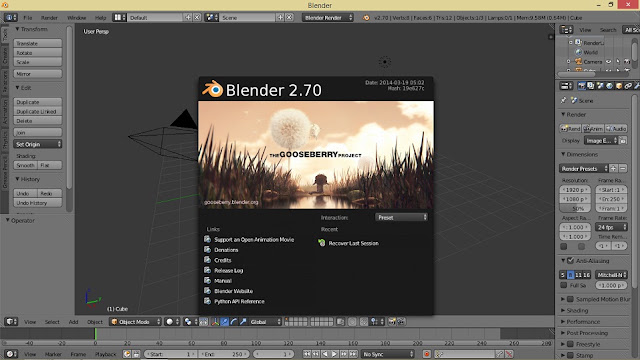Toggle Camera visibility eye in outliner
This screenshot has height=360, width=640.
608,62
